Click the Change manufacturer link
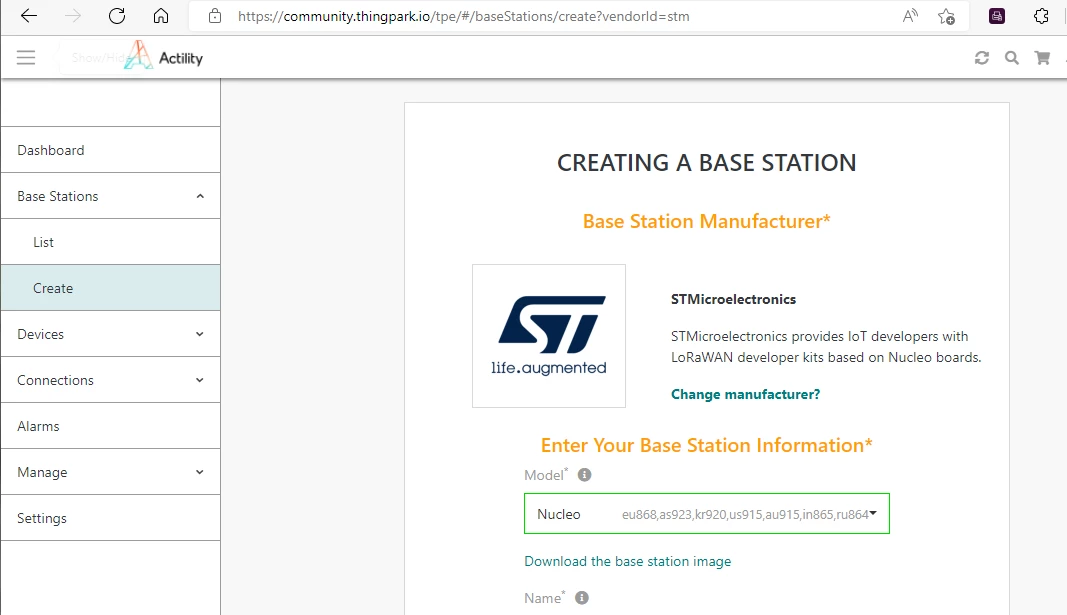The image size is (1067, 615). click(x=745, y=395)
